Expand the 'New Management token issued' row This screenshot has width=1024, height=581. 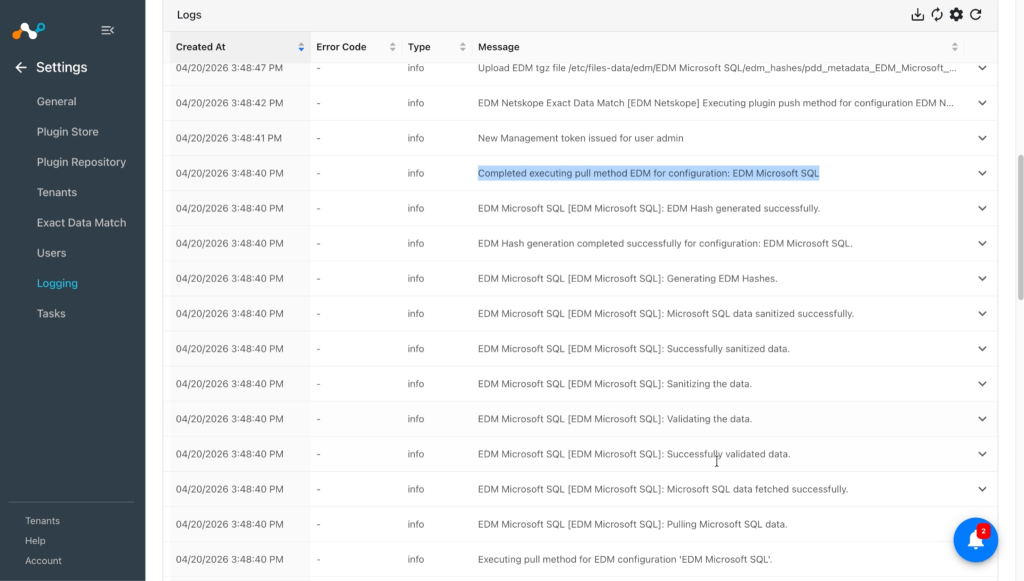(982, 138)
